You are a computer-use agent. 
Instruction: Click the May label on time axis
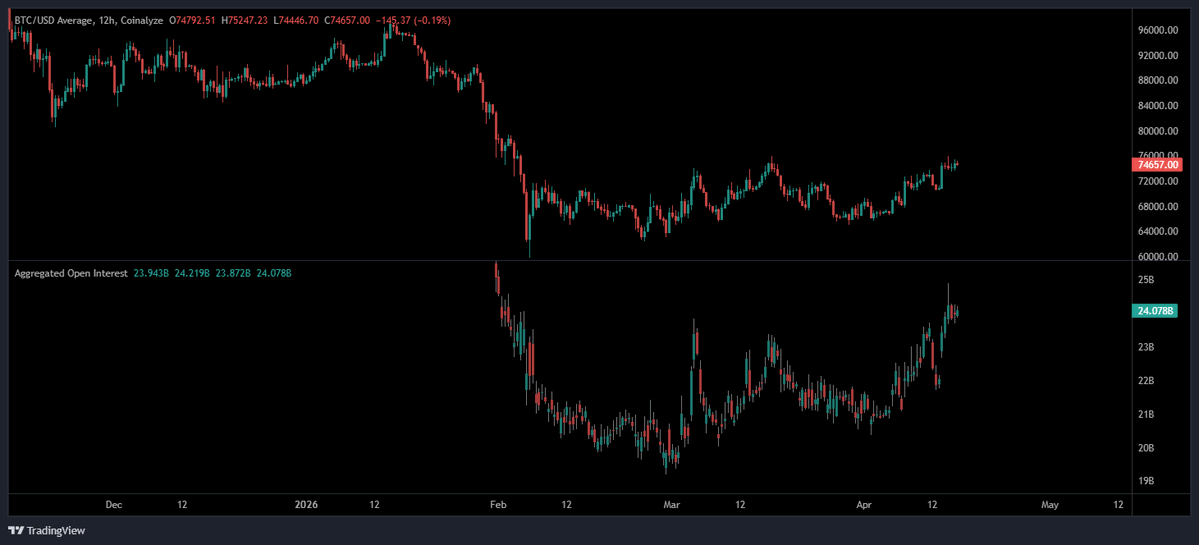pos(1050,504)
